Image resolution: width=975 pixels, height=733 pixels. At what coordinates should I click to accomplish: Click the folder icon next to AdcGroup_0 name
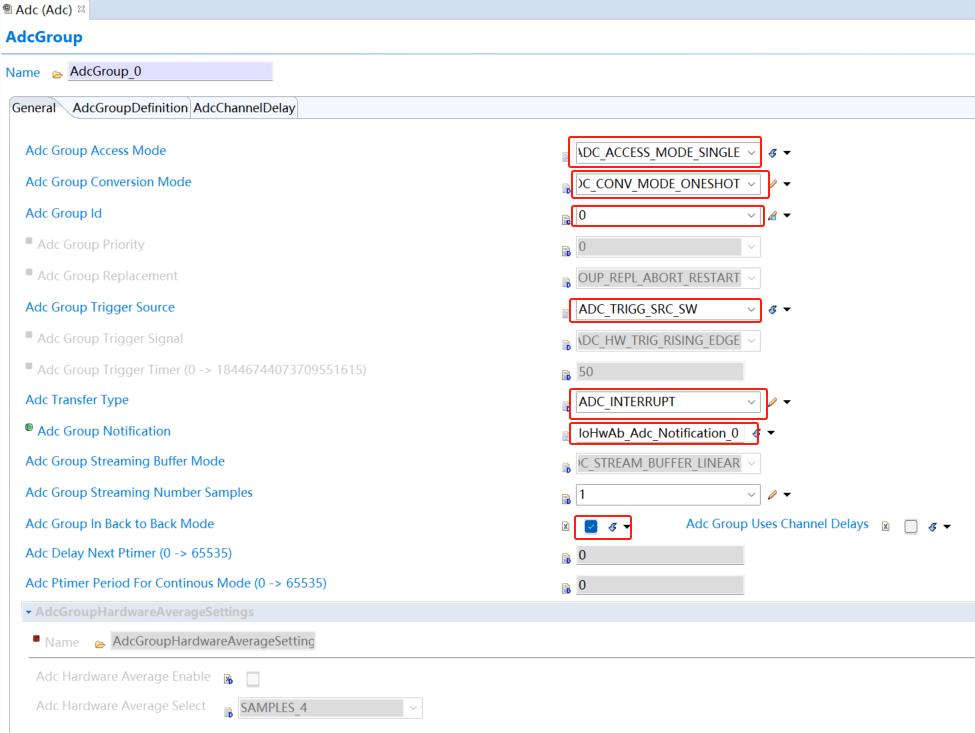tap(57, 74)
